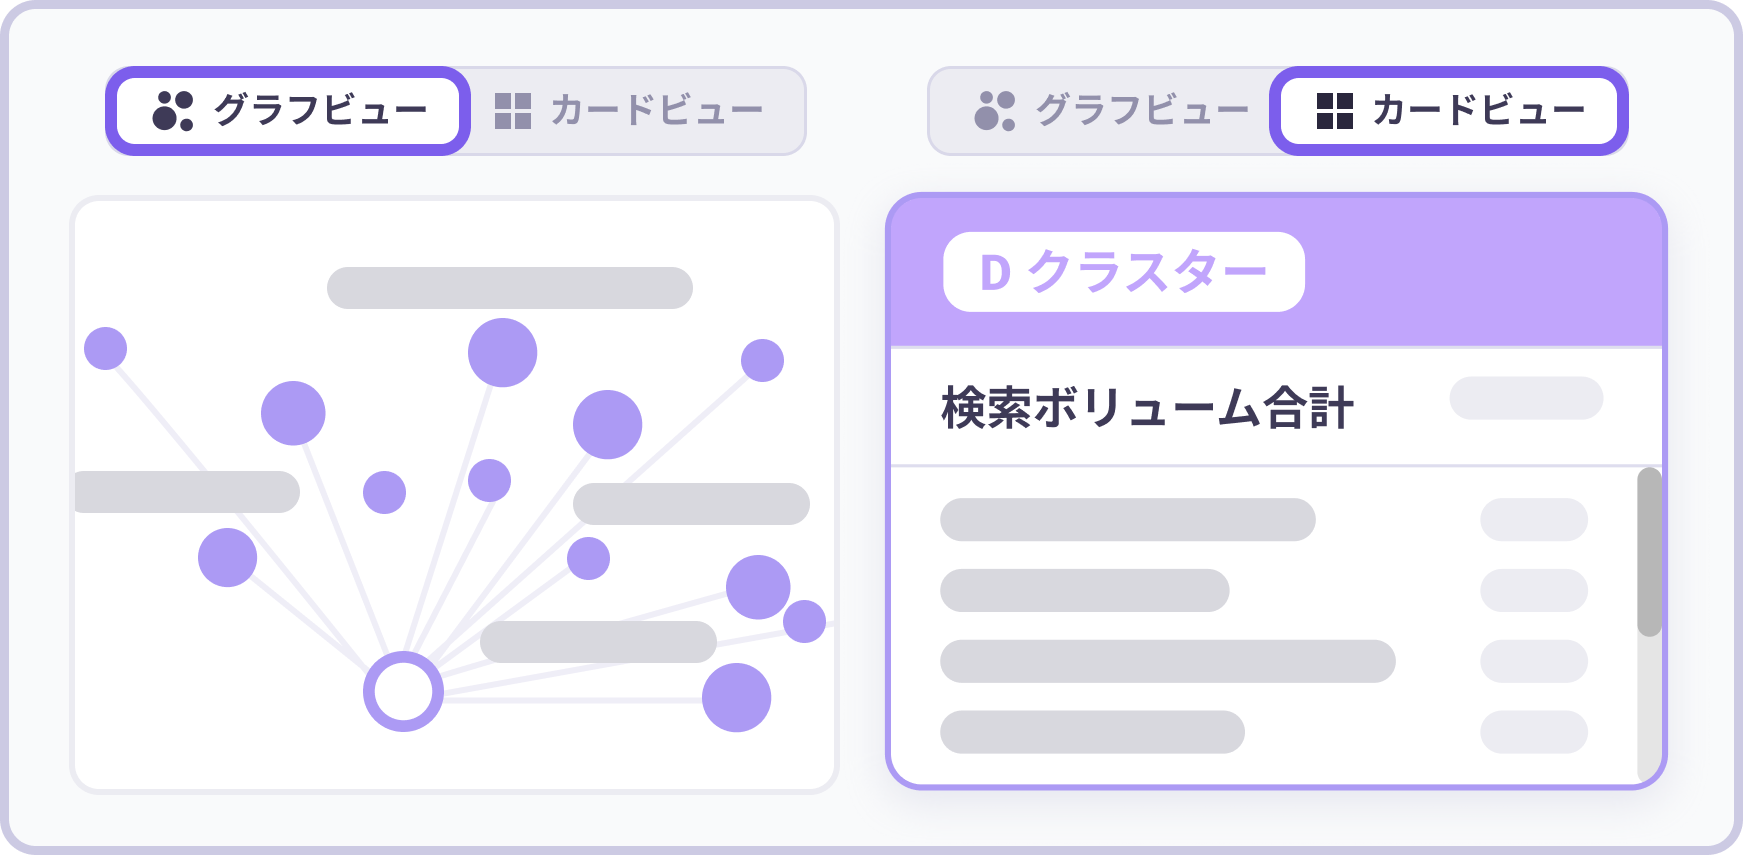Select the hollow central node in graph
This screenshot has width=1743, height=855.
403,691
